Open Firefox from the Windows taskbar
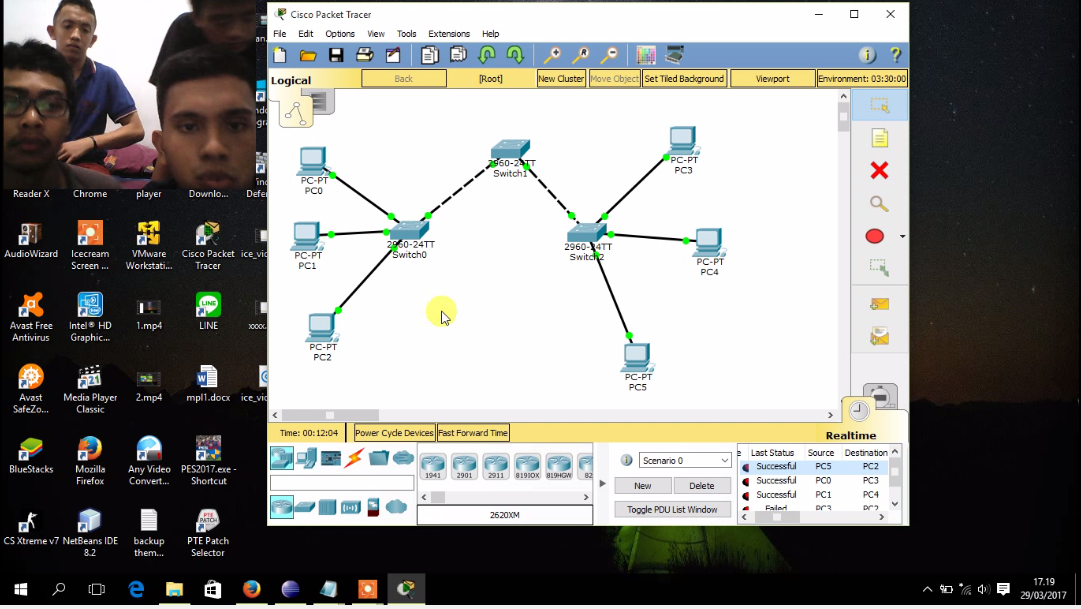 click(252, 589)
